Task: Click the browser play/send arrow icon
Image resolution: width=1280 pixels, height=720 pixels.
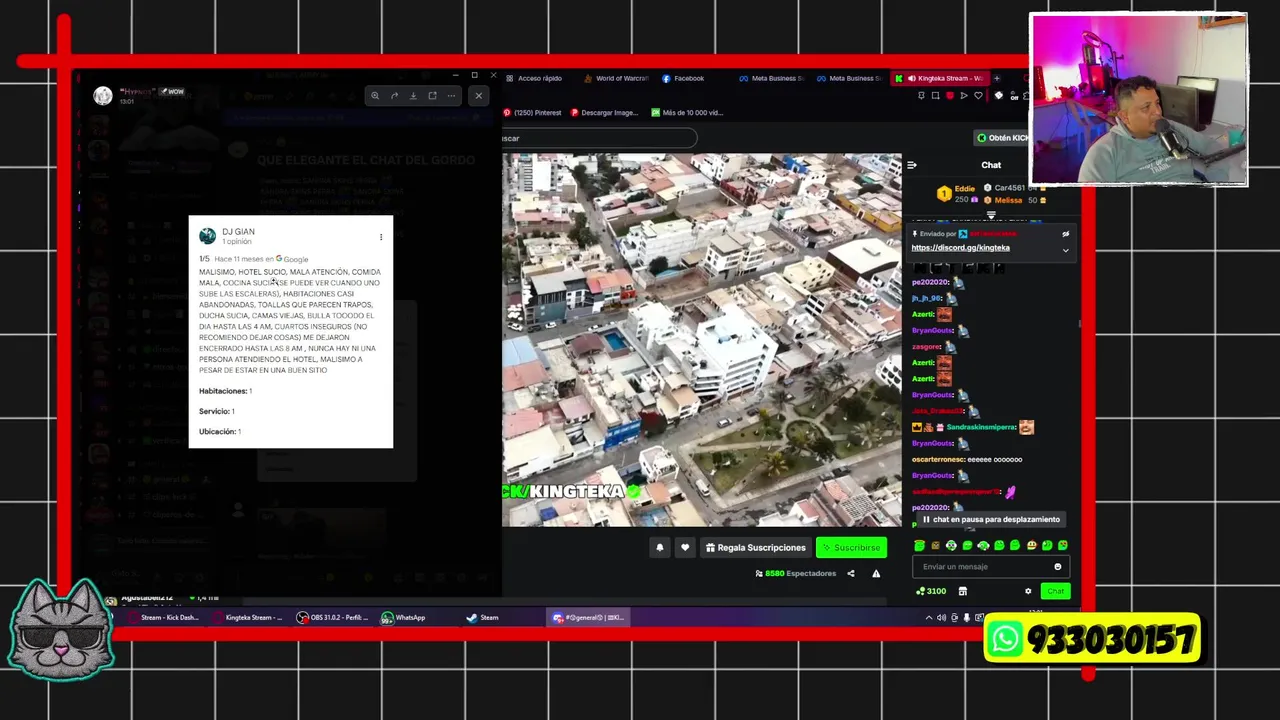Action: (964, 96)
